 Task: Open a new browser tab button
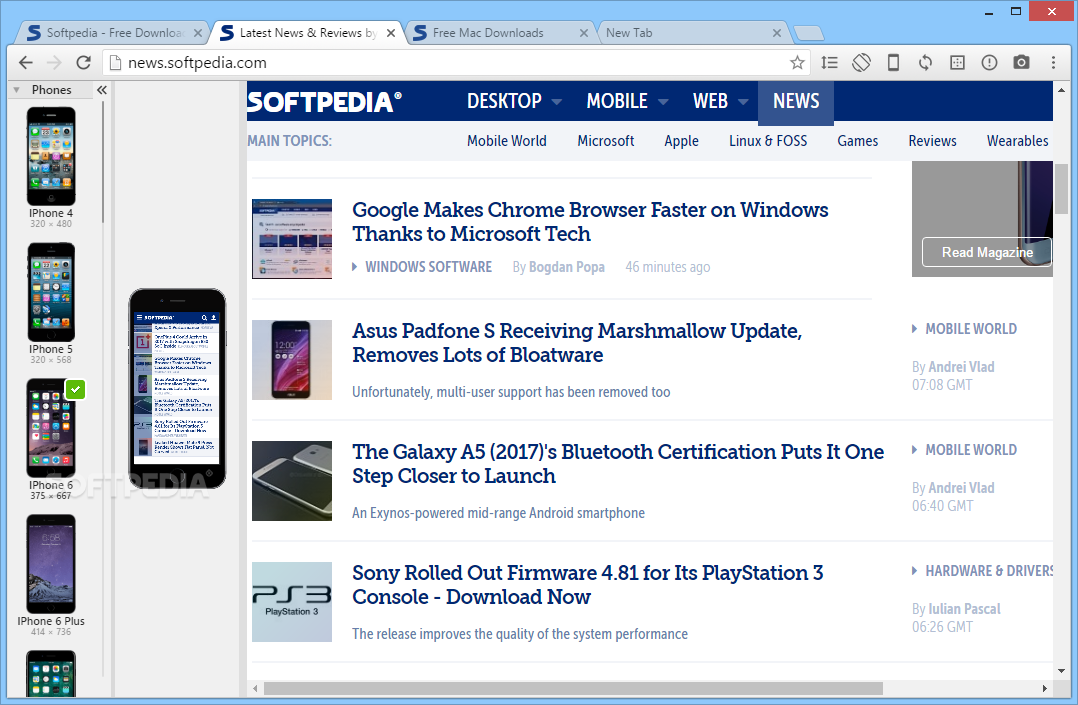(x=808, y=33)
